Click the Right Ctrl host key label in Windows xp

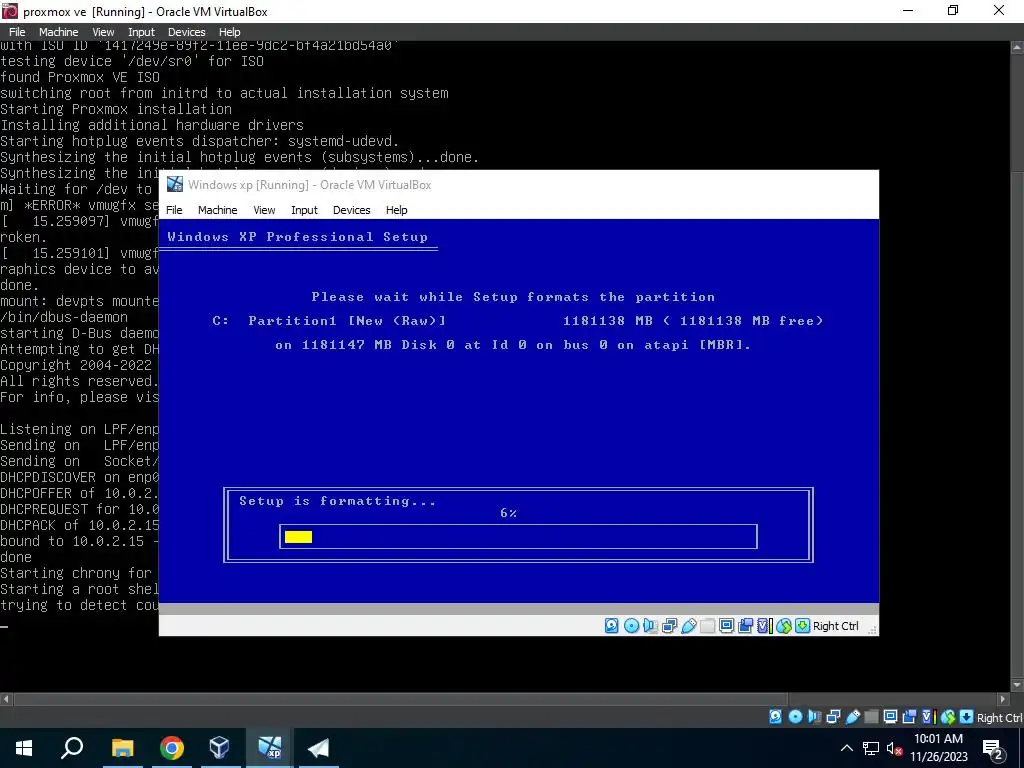coord(835,626)
